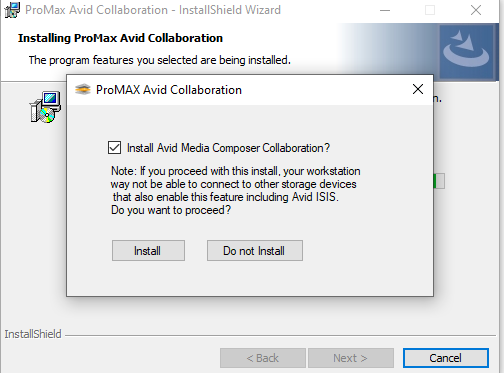Image resolution: width=504 pixels, height=373 pixels.
Task: Minimize the InstallShield Wizard window
Action: pos(385,10)
